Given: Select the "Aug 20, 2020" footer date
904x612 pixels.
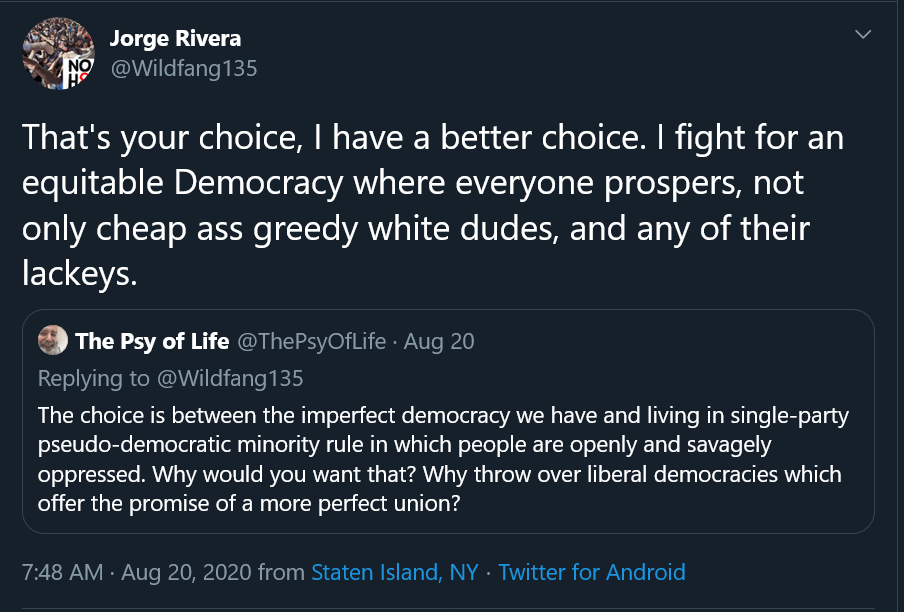Looking at the screenshot, I should pyautogui.click(x=186, y=573).
